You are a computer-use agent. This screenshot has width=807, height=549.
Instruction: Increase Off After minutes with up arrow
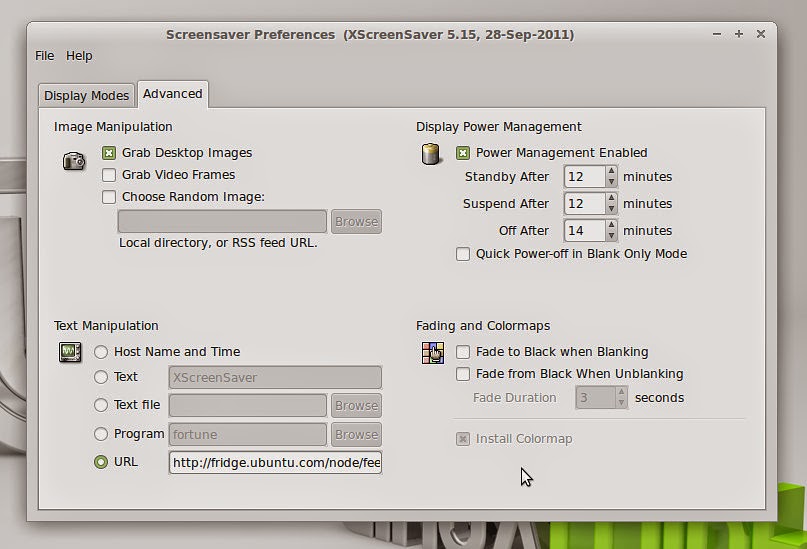(x=611, y=225)
